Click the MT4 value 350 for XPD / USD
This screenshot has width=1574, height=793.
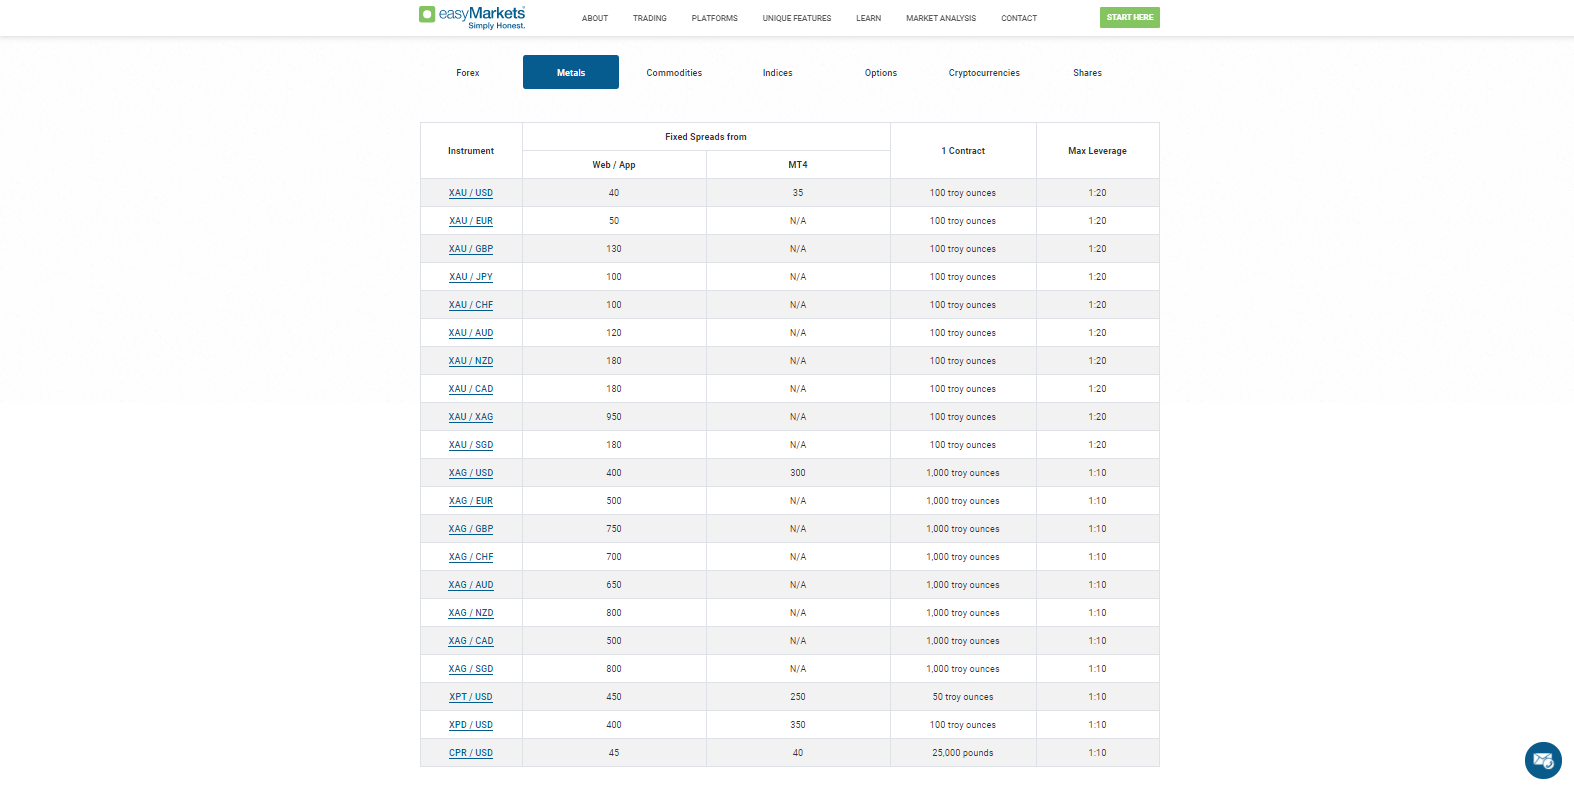click(798, 725)
